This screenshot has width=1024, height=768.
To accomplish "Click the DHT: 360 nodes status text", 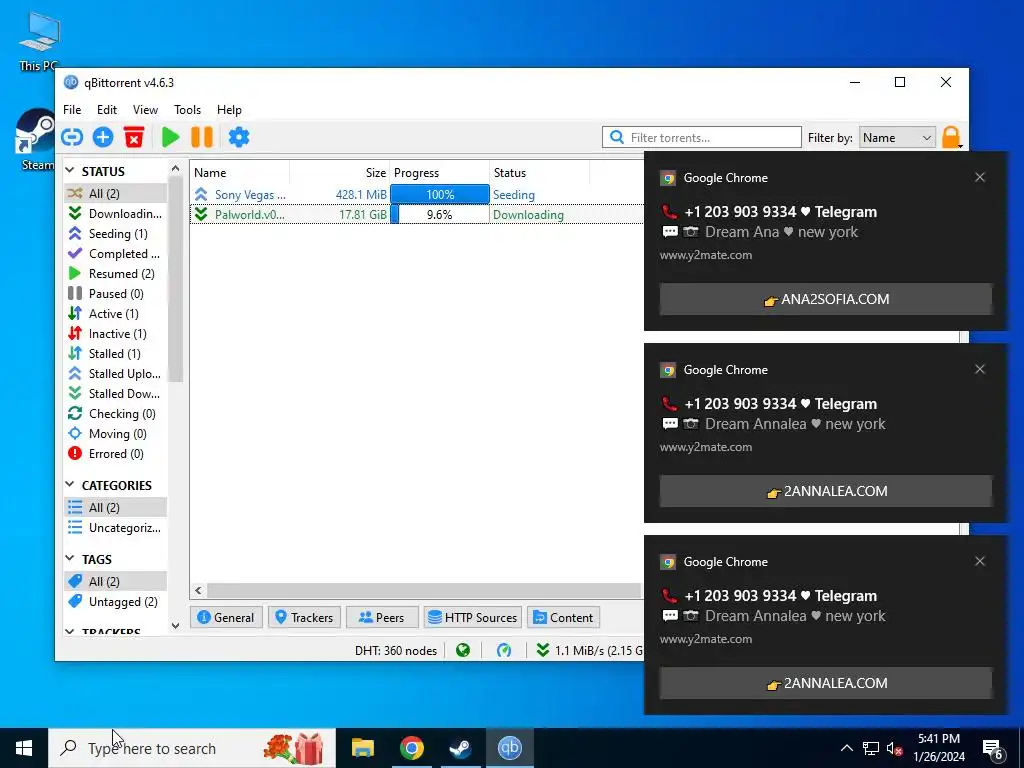I will (x=396, y=650).
